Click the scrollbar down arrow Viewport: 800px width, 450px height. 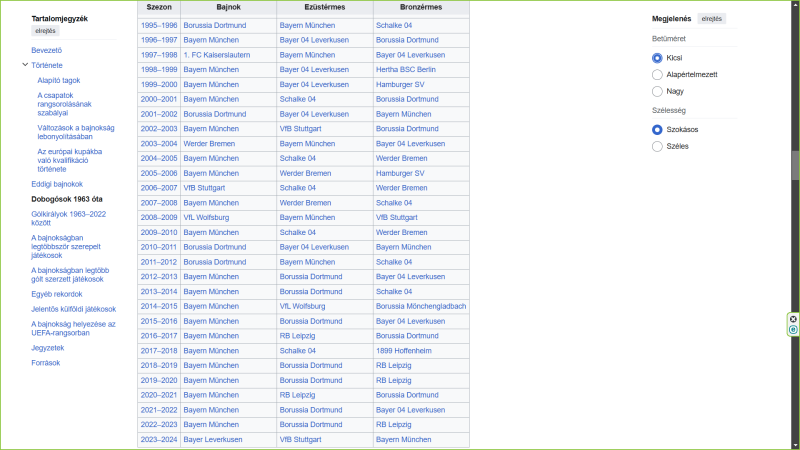point(795,445)
